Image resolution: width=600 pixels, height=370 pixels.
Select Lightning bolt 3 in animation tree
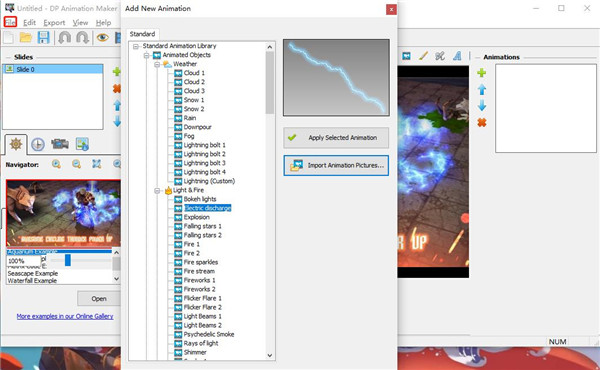tap(204, 163)
